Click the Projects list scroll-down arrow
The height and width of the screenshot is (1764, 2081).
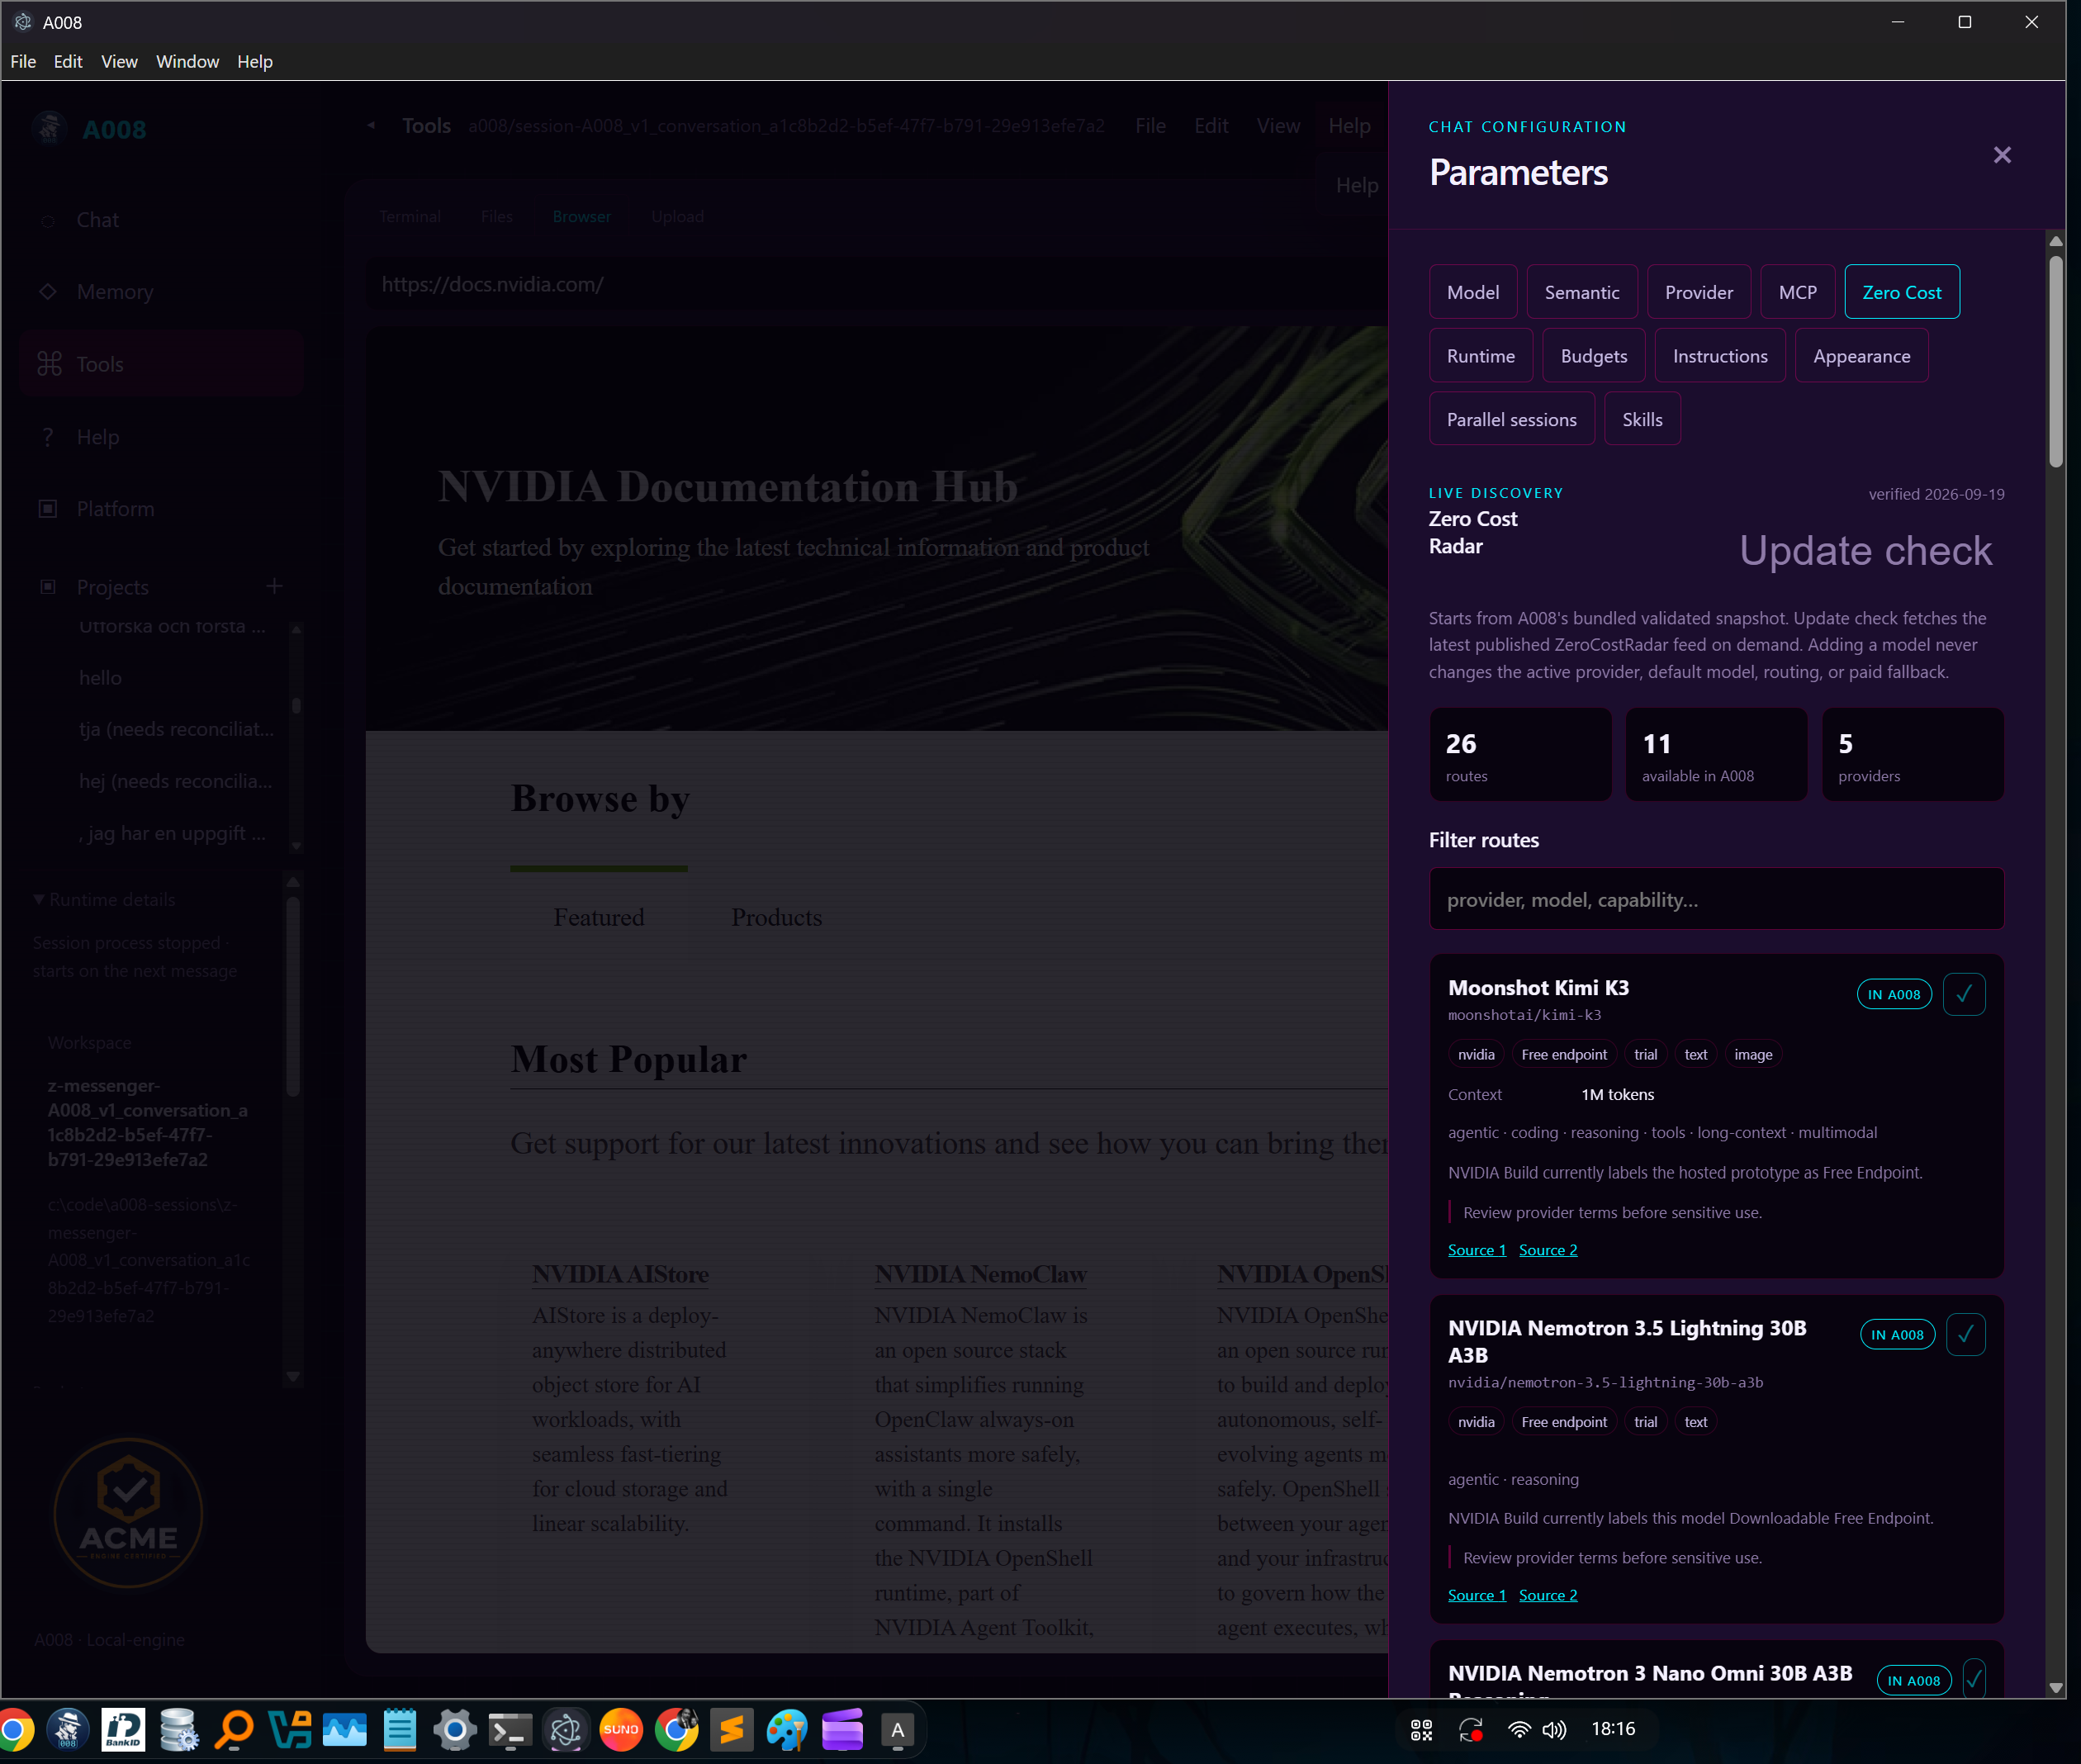(x=296, y=846)
